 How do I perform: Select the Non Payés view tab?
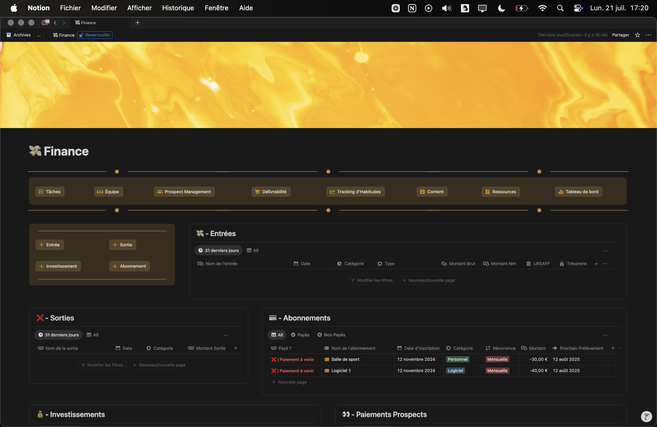[x=332, y=335]
